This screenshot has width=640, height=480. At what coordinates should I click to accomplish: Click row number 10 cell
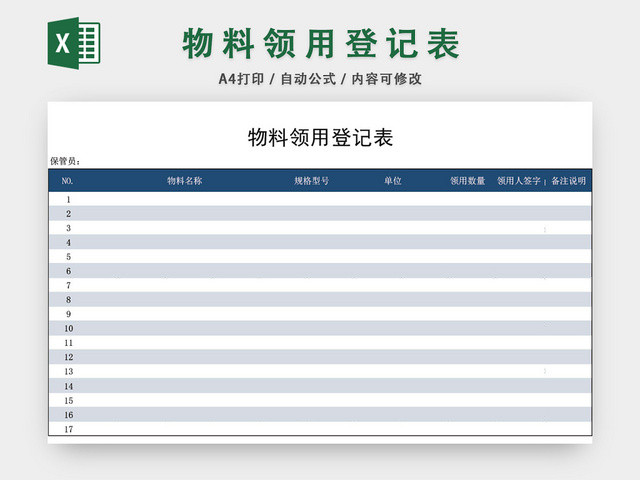tap(68, 328)
